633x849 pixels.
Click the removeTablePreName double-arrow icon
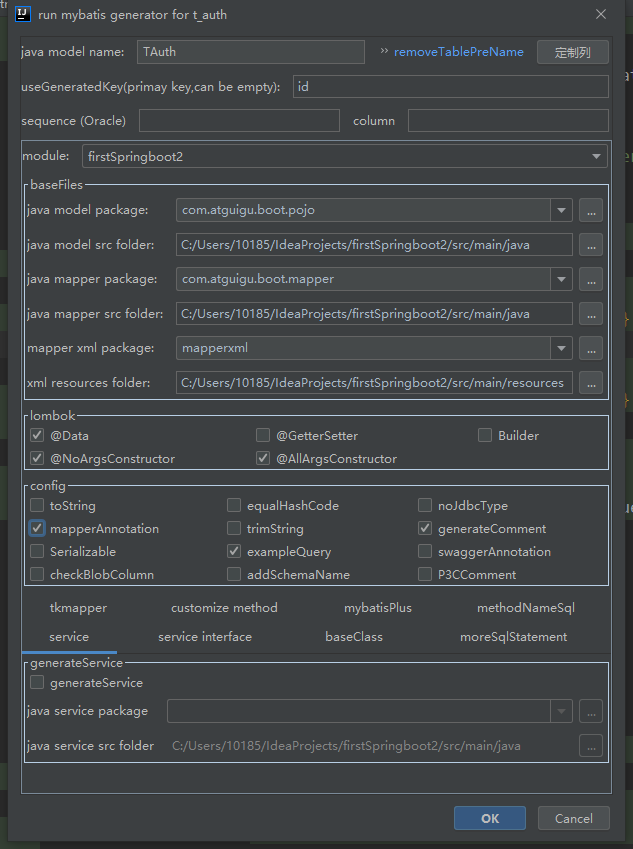tap(384, 51)
